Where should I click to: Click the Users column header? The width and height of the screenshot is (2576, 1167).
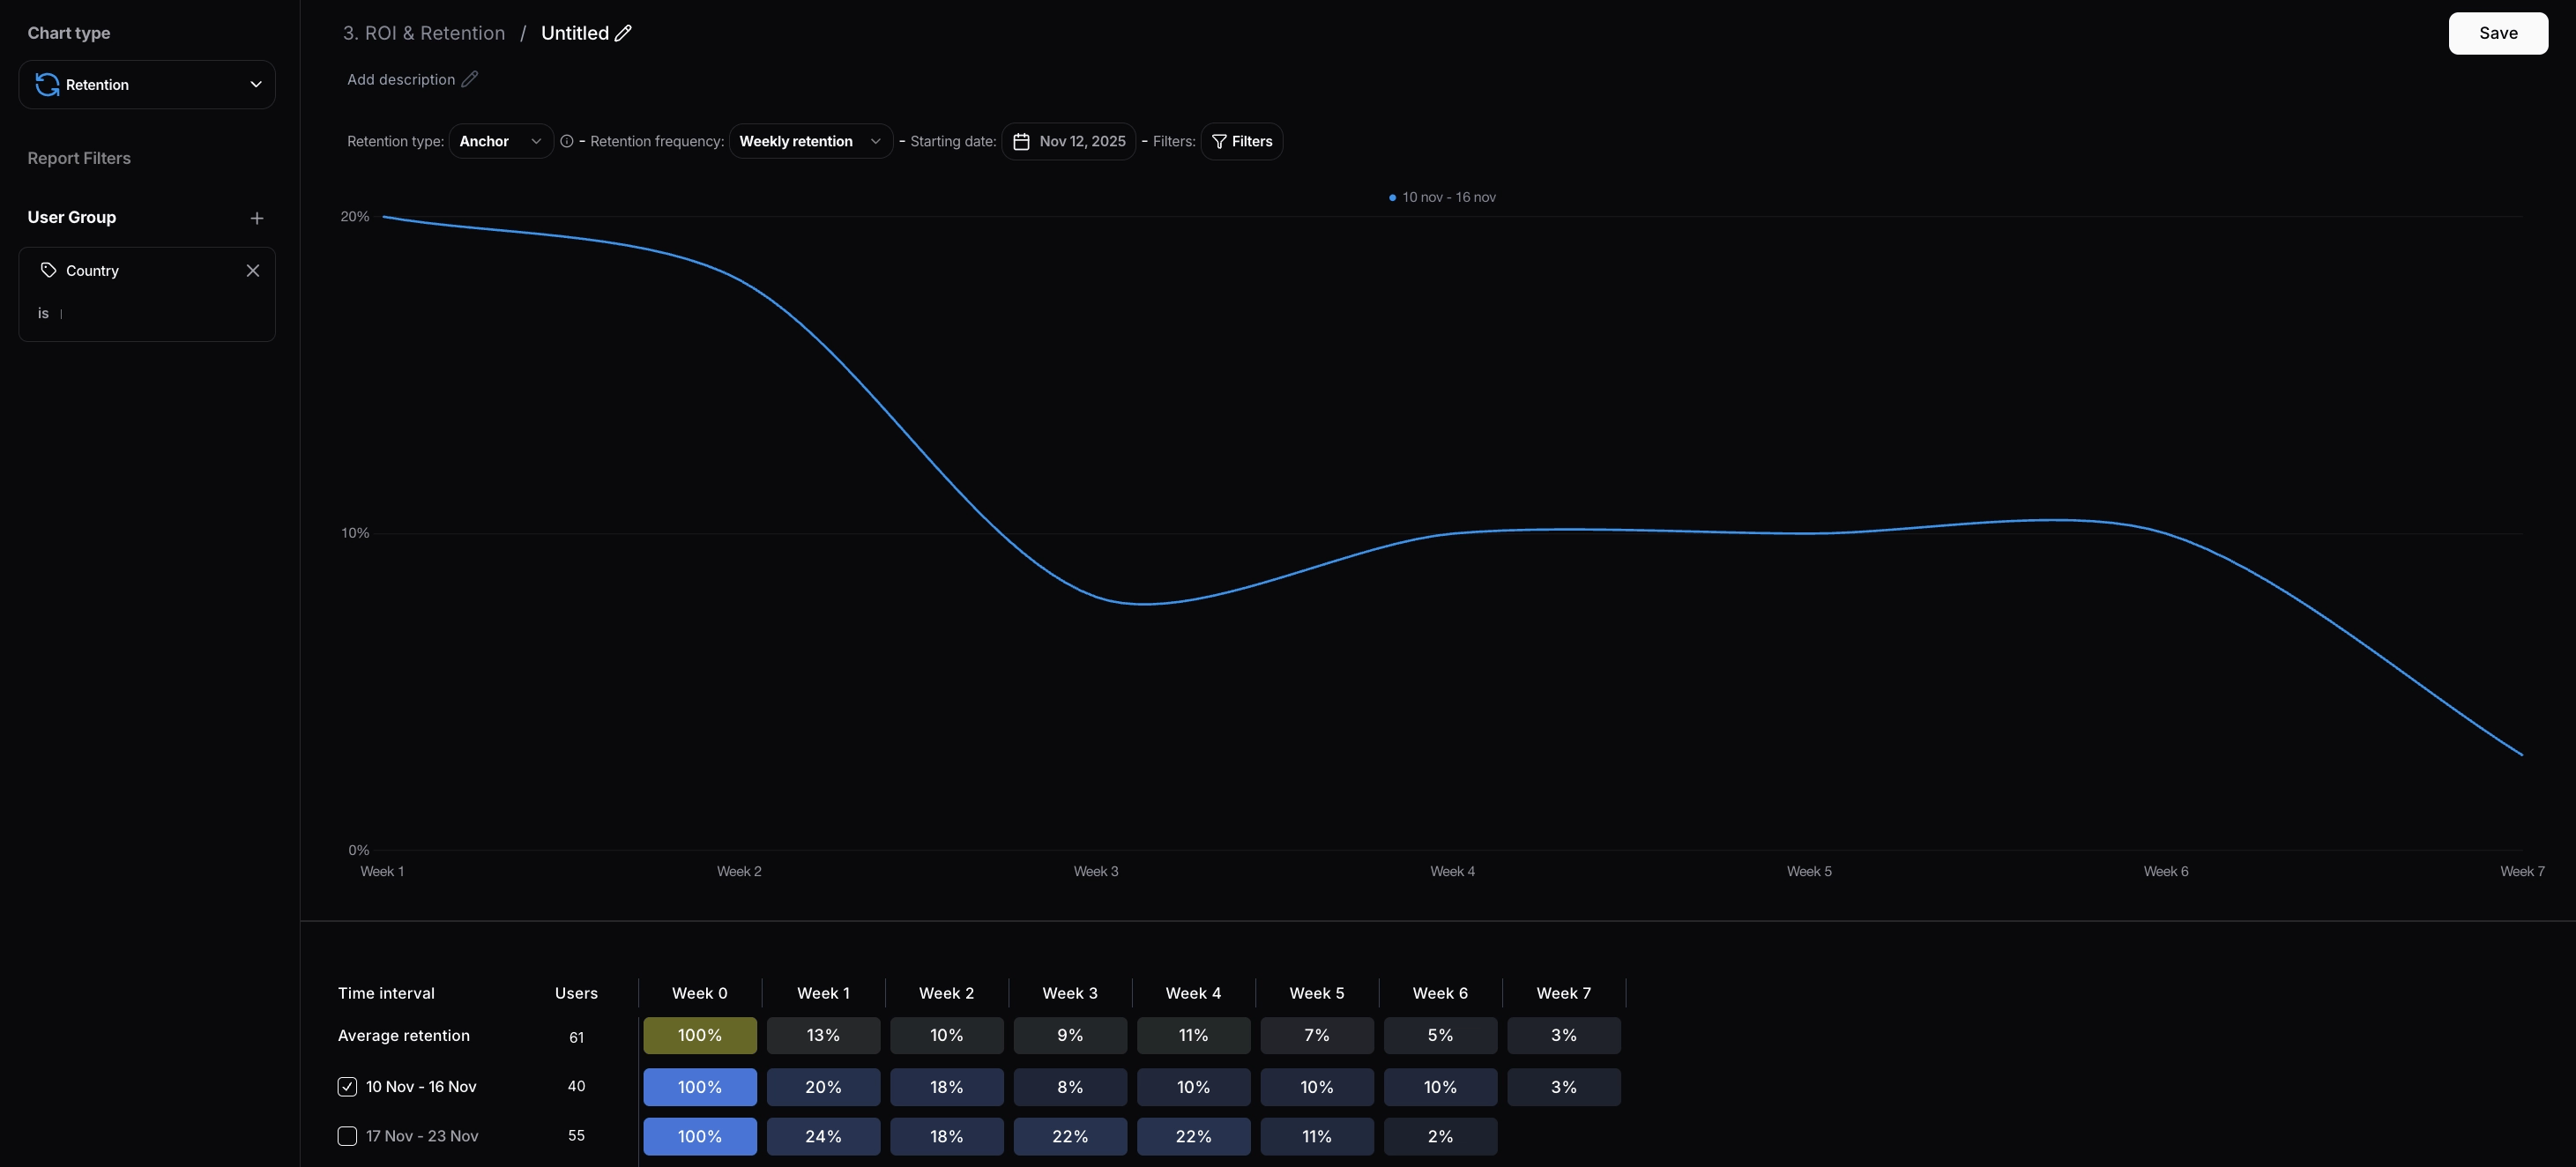click(576, 993)
